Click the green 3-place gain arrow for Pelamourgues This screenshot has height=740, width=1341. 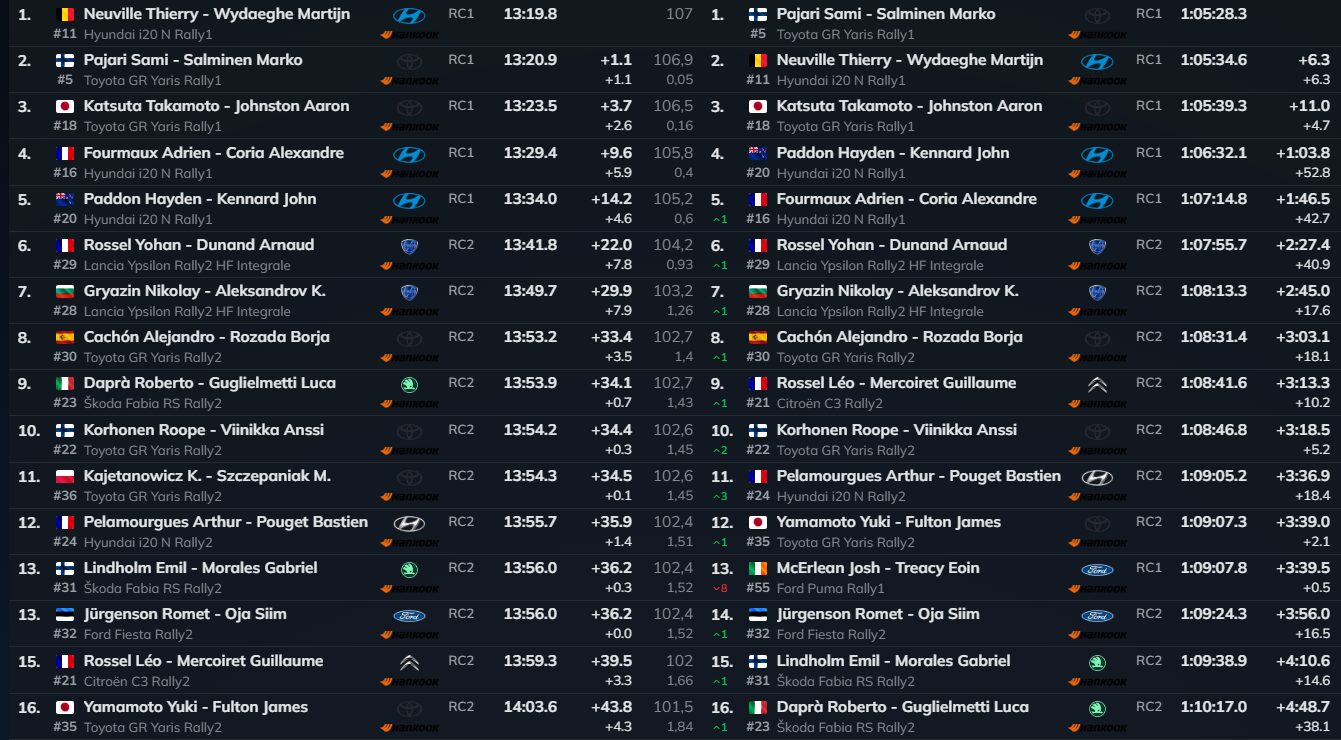[x=722, y=496]
